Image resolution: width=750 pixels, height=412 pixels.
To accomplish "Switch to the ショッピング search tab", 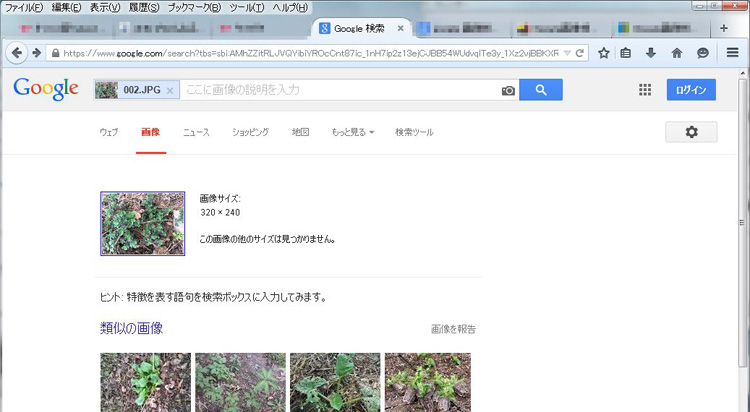I will pos(250,132).
